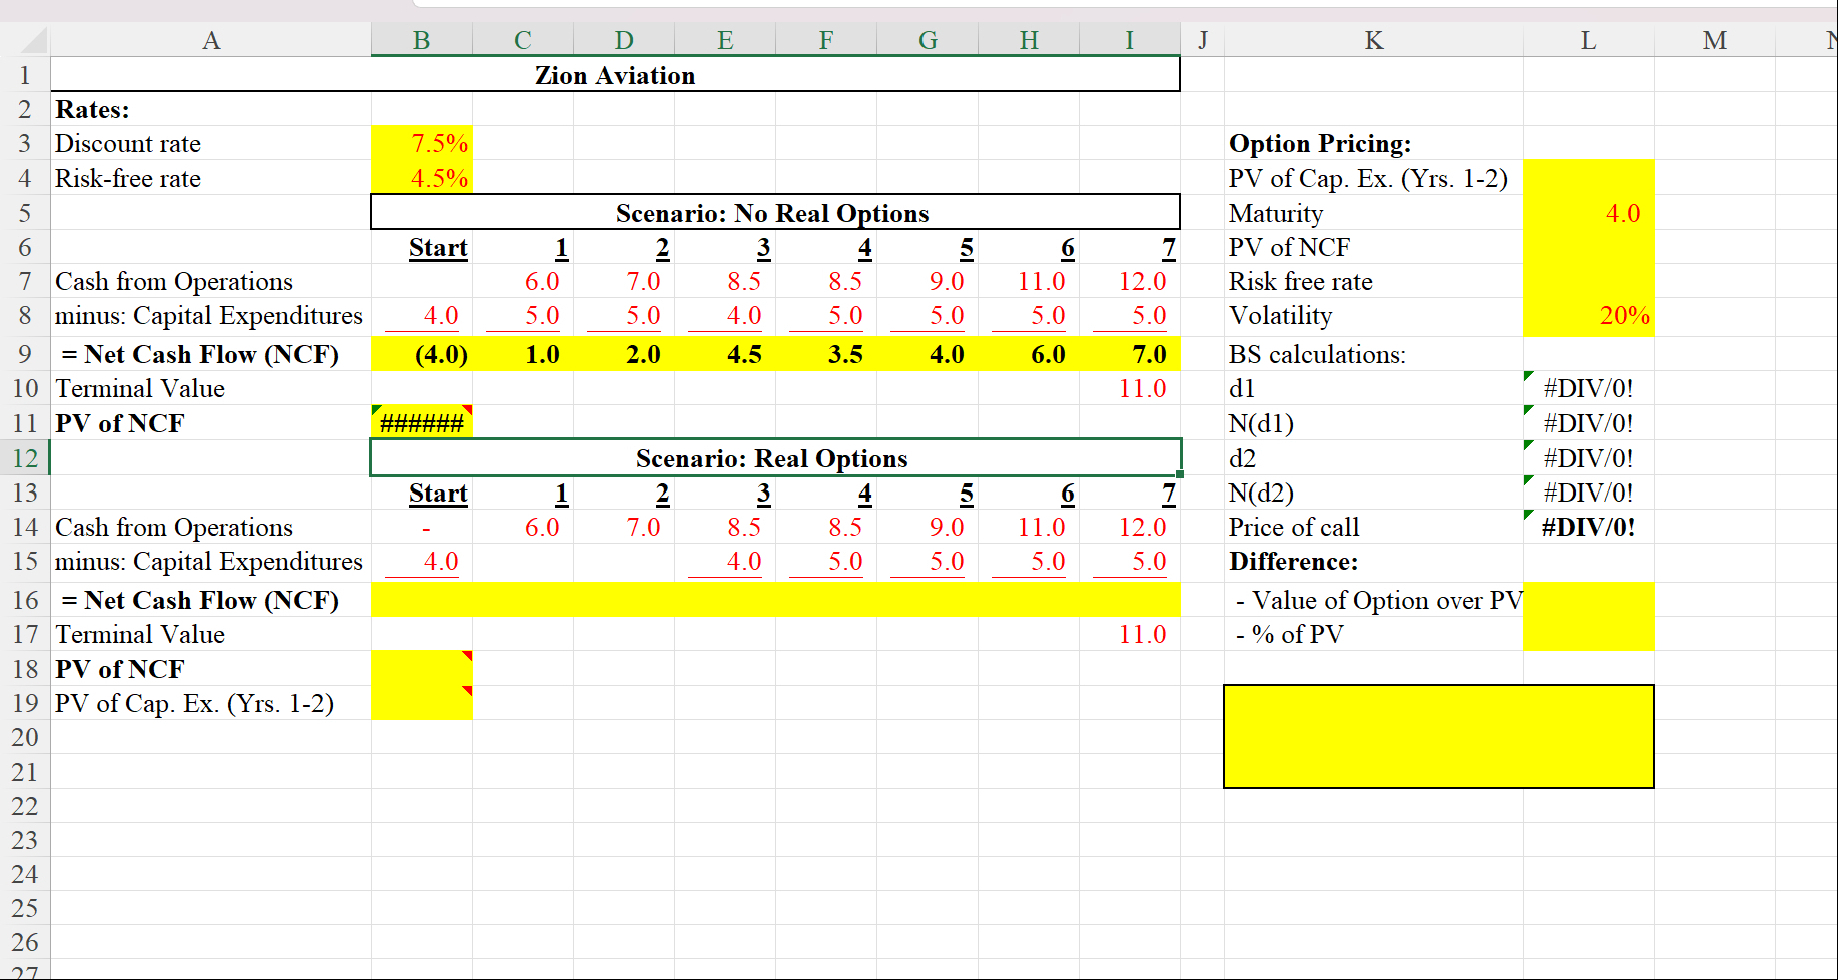
Task: Select the Discount rate value 7.5%
Action: pyautogui.click(x=422, y=143)
